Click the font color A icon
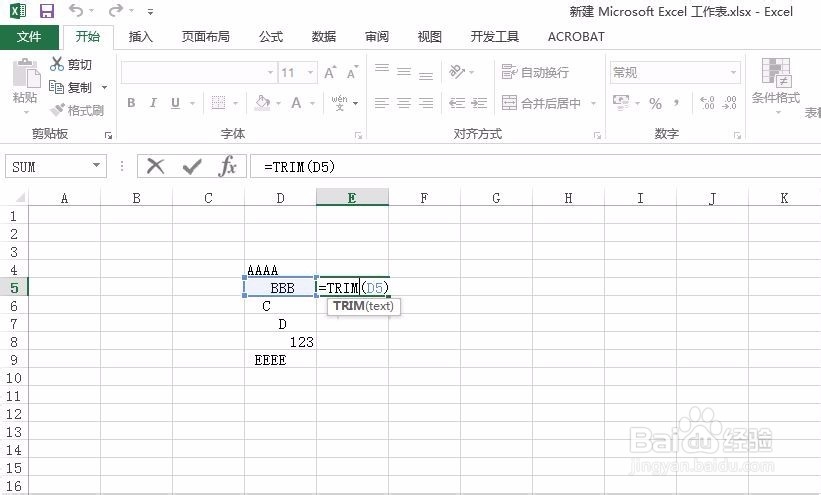The height and width of the screenshot is (495, 821). (296, 103)
